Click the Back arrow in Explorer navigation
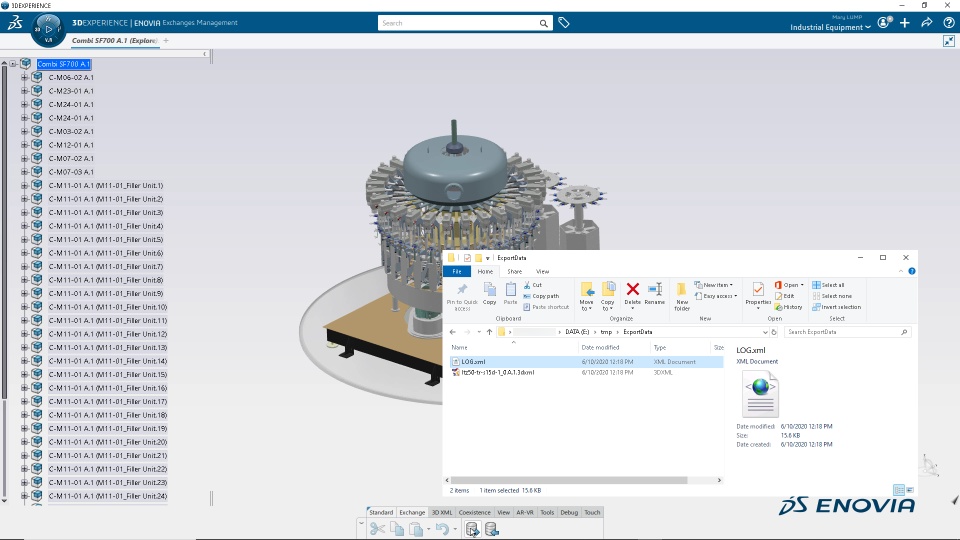 (452, 332)
